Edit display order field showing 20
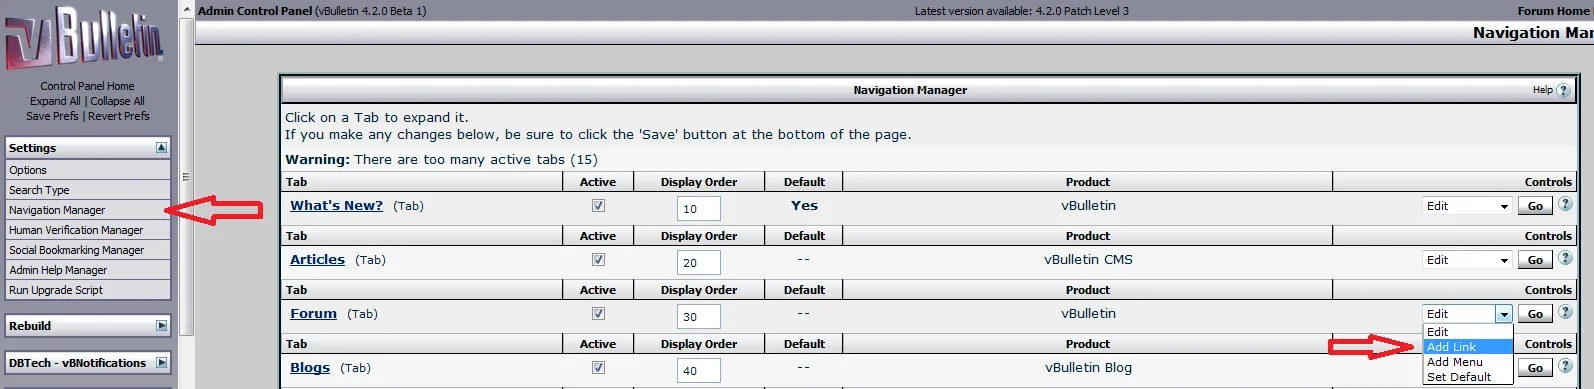Screen dimensions: 1594x389 (x=698, y=262)
